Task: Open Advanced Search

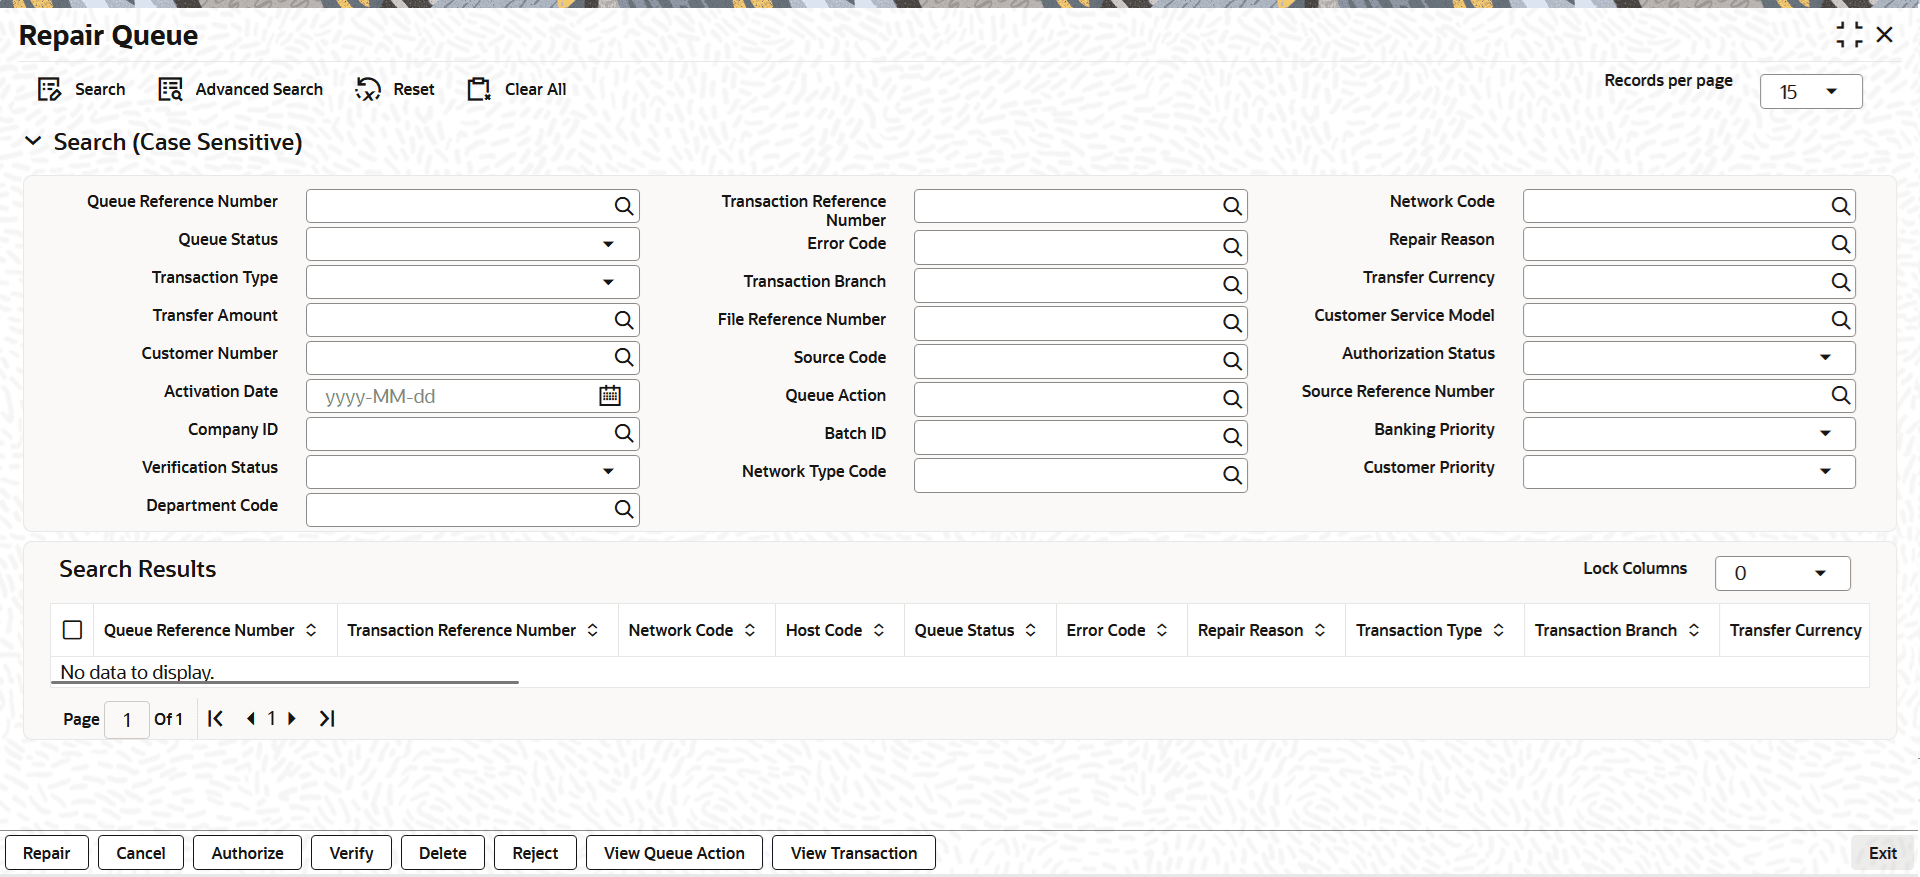Action: (241, 90)
